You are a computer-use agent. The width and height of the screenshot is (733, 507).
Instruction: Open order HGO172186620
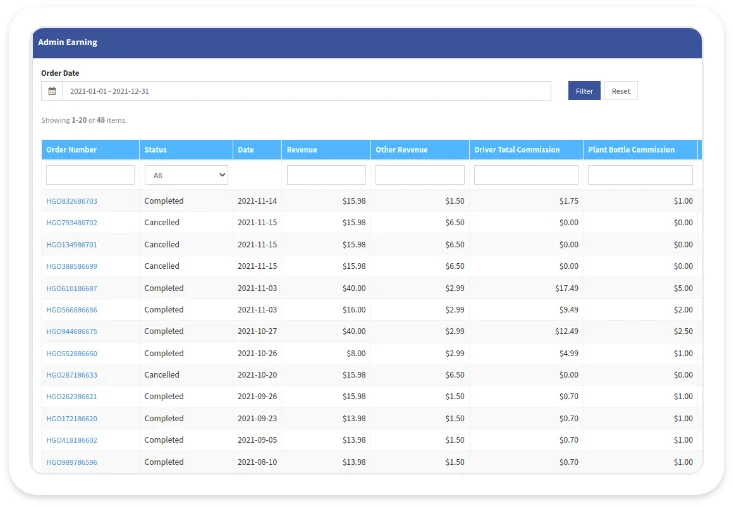(72, 418)
